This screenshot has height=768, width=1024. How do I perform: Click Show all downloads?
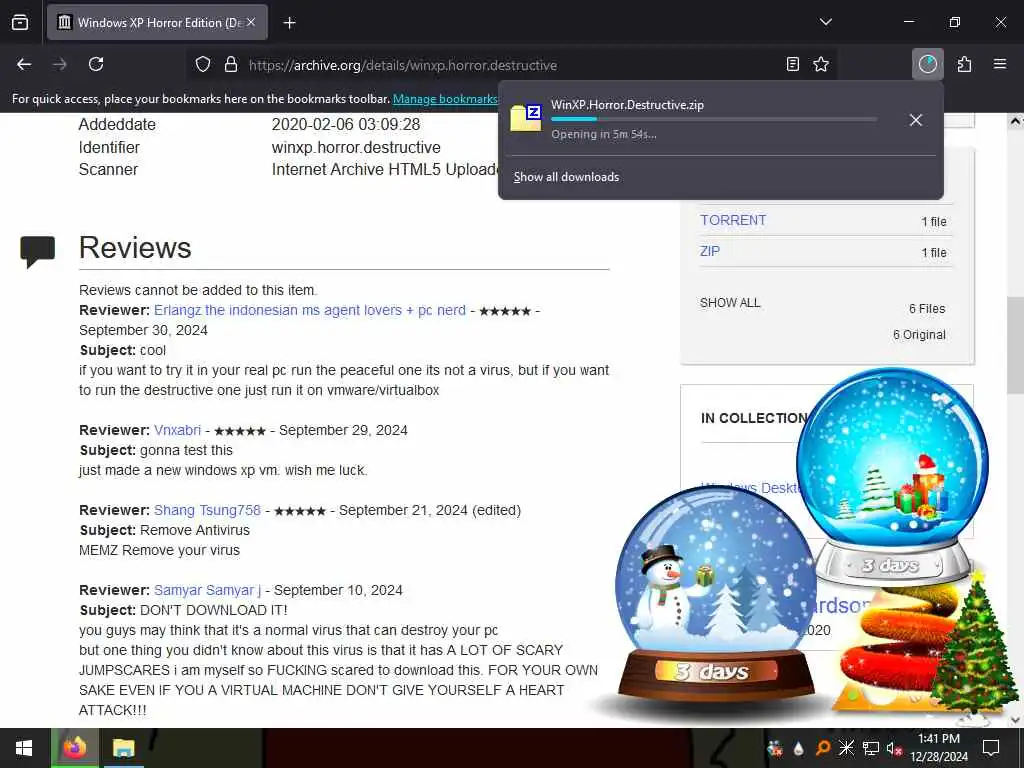tap(566, 177)
